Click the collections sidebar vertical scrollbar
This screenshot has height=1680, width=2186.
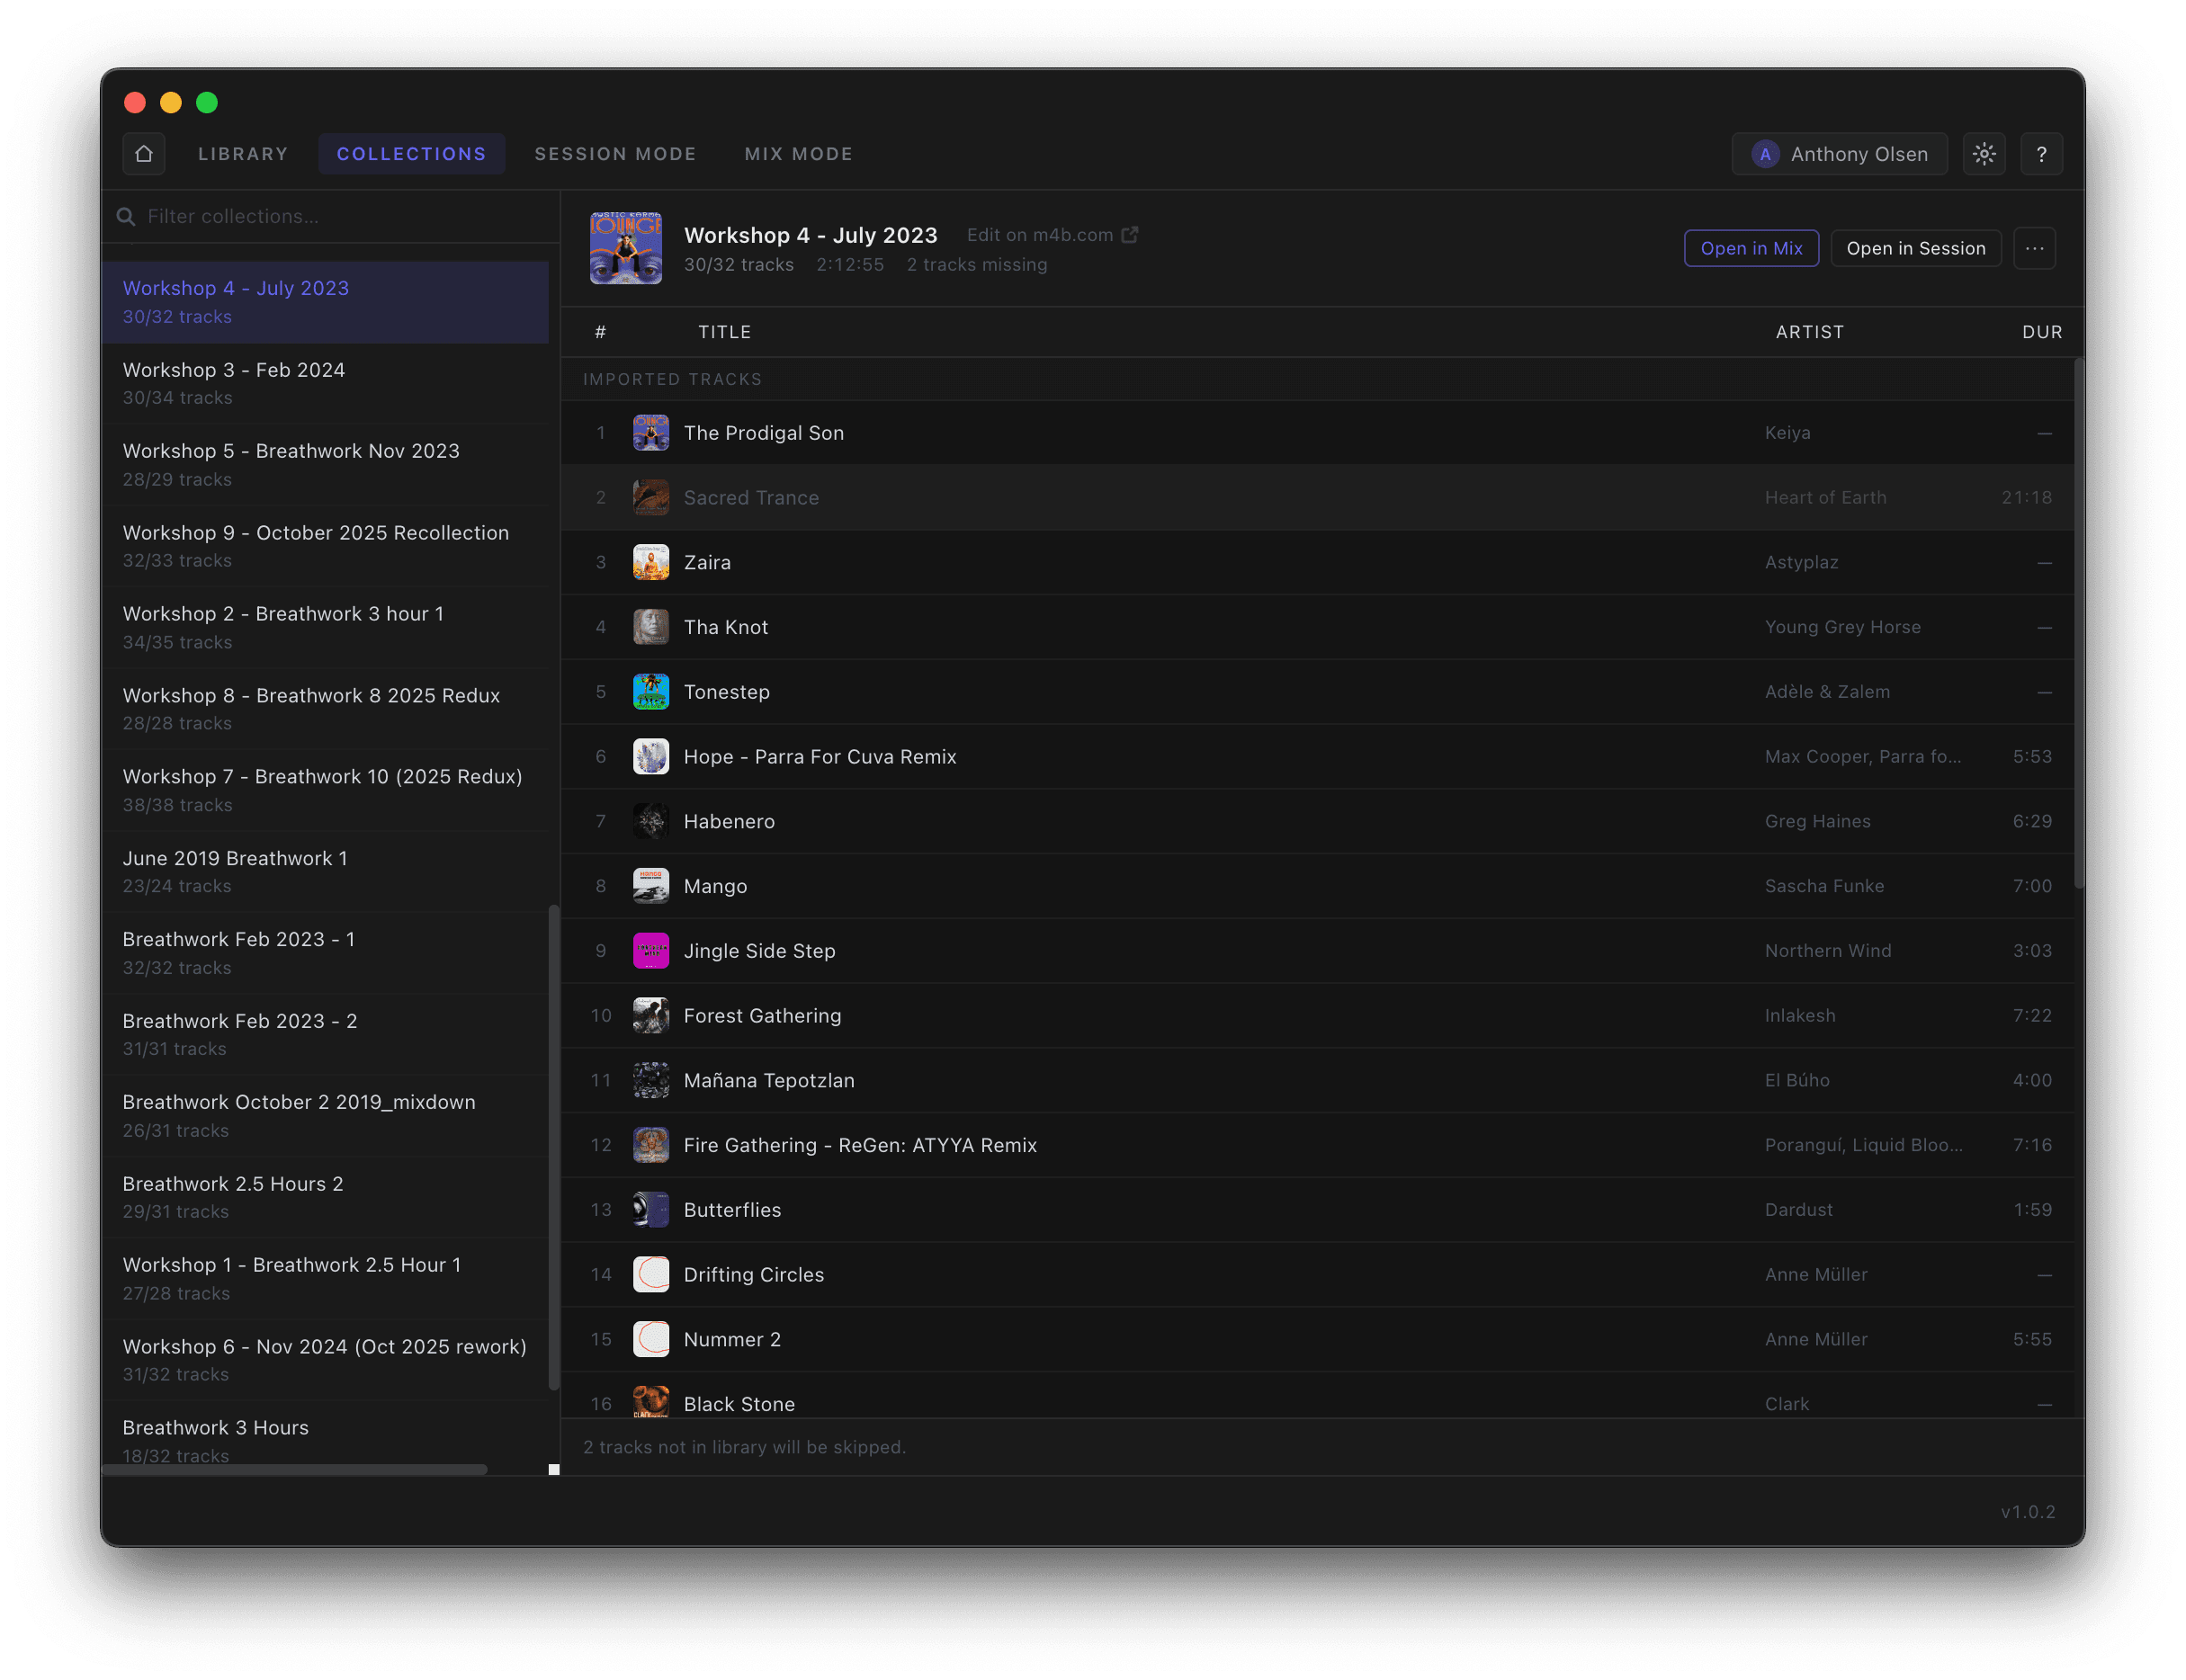(554, 1147)
